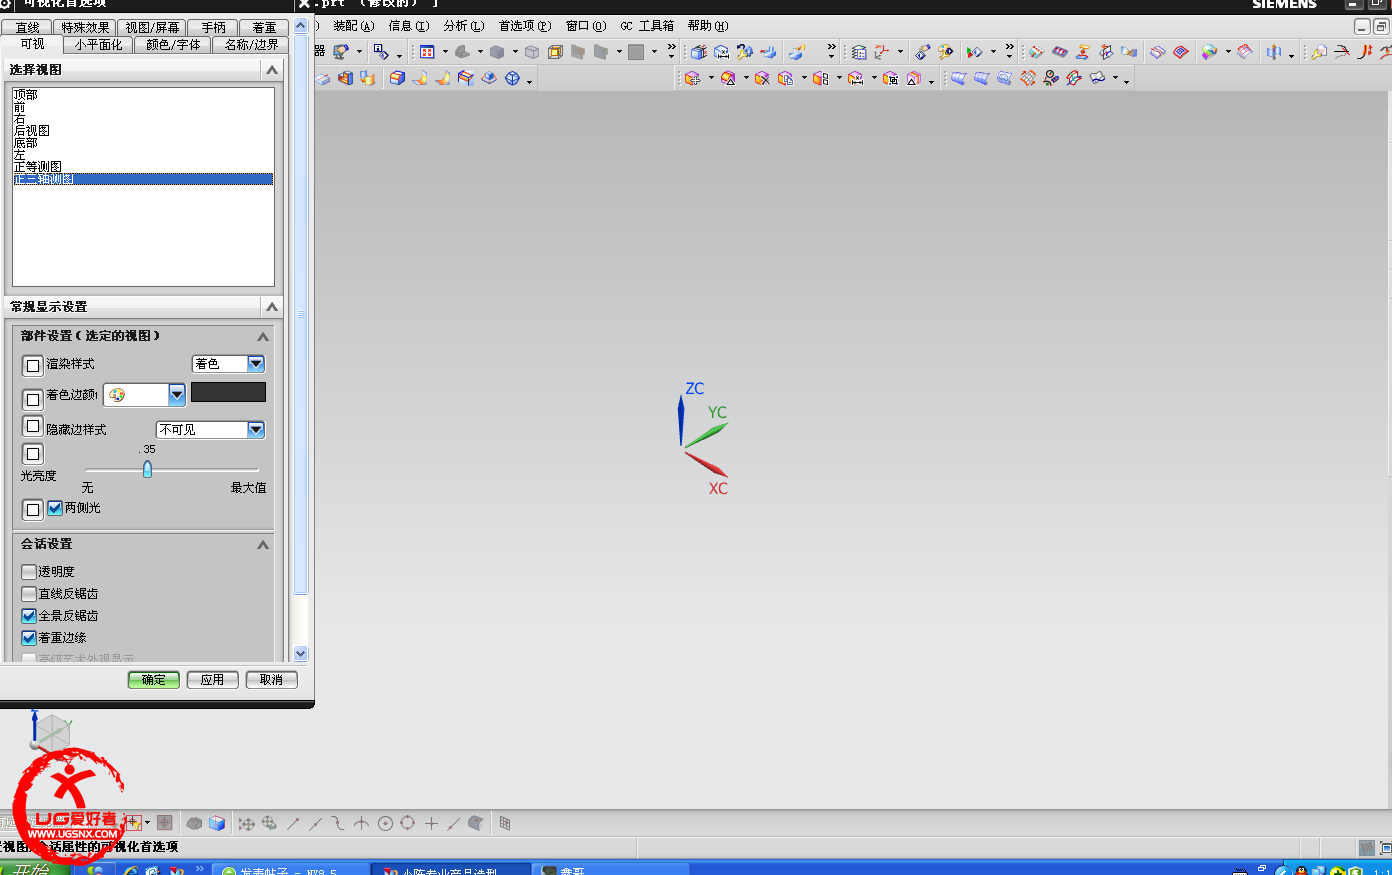The height and width of the screenshot is (875, 1392).
Task: Click the orange grid surface icon
Action: coord(1028,78)
